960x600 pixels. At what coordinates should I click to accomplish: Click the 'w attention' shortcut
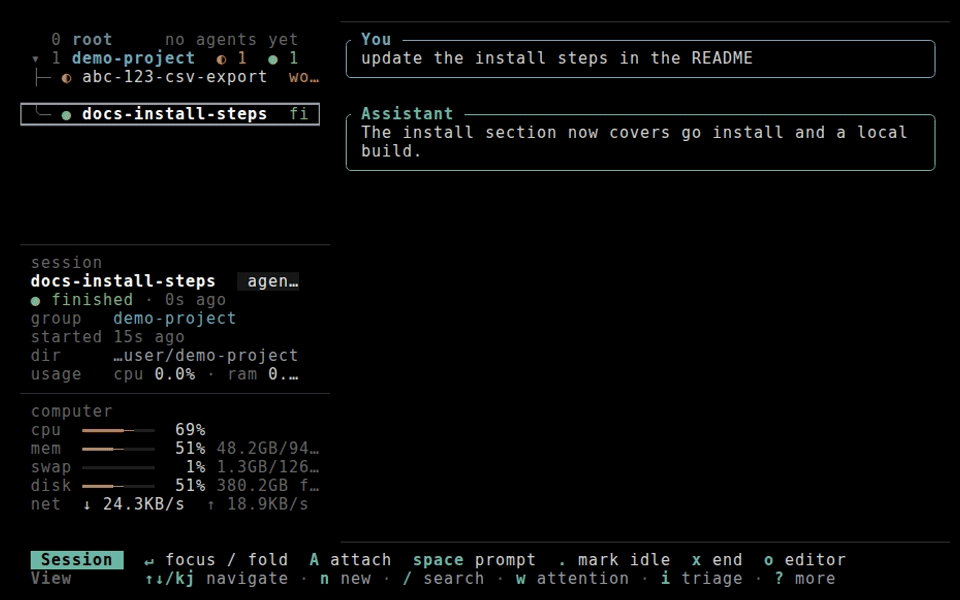pos(572,579)
